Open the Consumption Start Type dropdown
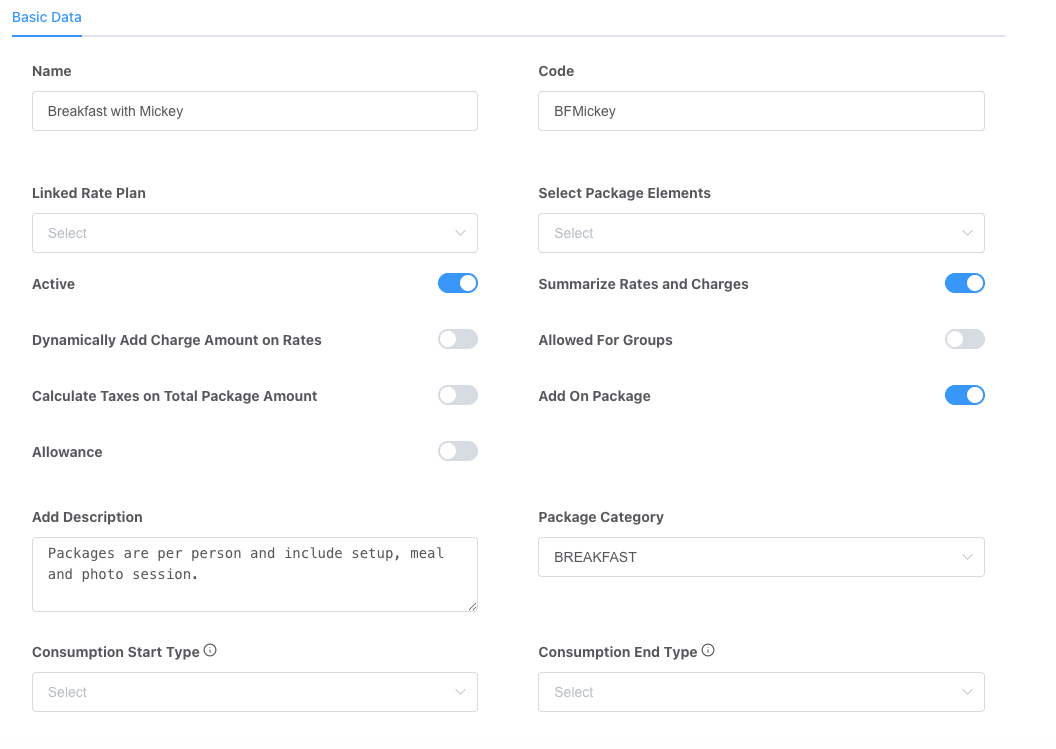 (254, 692)
